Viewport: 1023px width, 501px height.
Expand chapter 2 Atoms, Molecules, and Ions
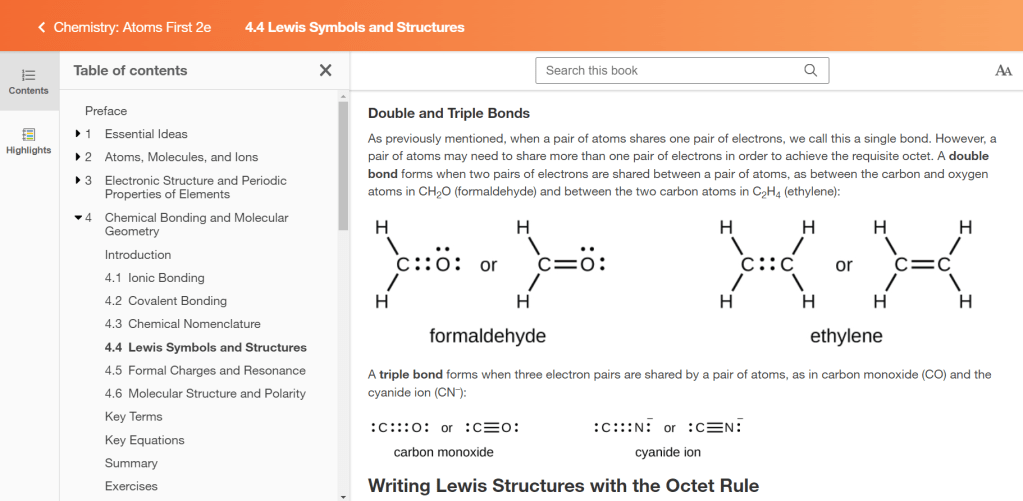click(79, 157)
